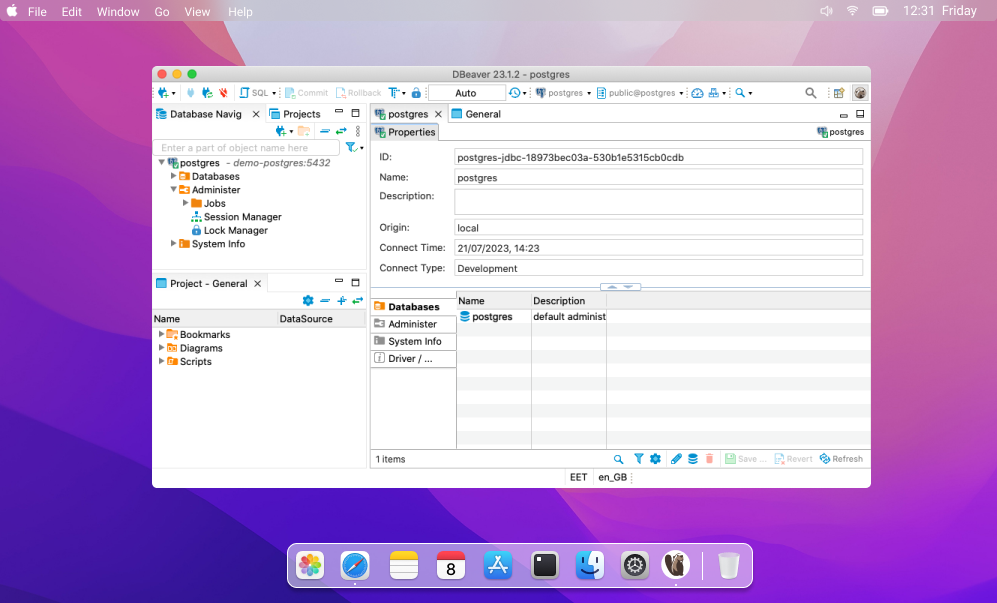The height and width of the screenshot is (603, 997).
Task: Click the transaction mode T icon
Action: 394,93
